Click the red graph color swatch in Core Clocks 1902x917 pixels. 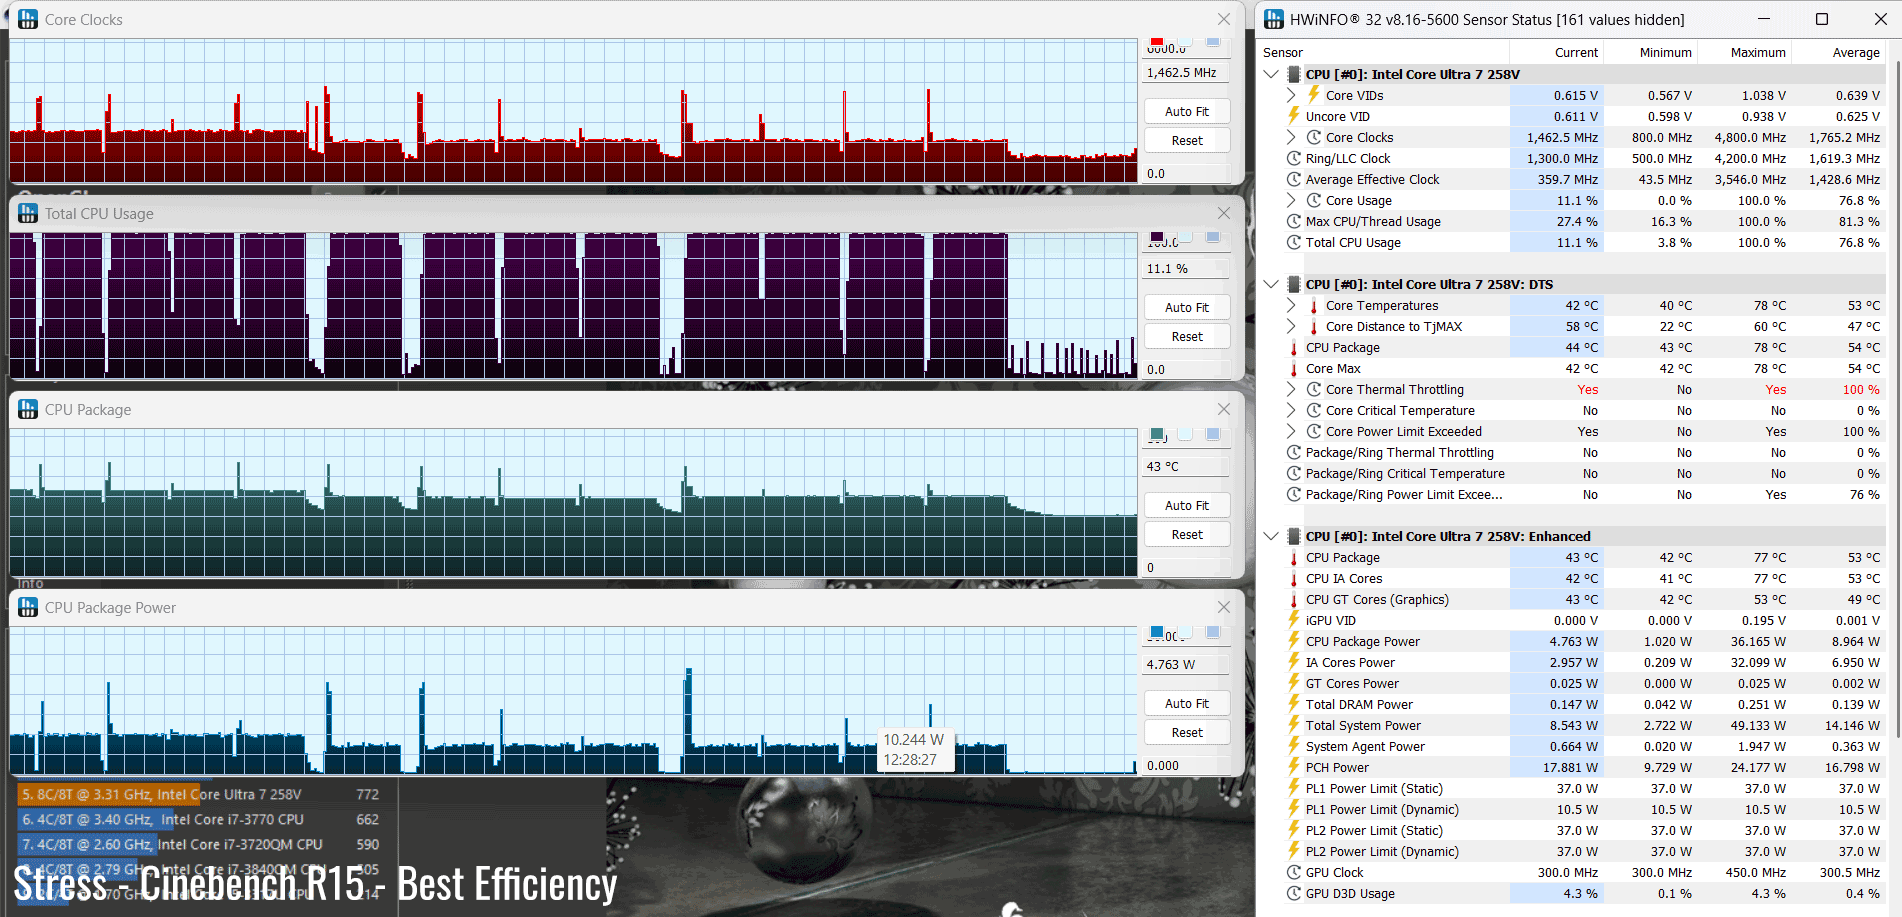[x=1157, y=41]
